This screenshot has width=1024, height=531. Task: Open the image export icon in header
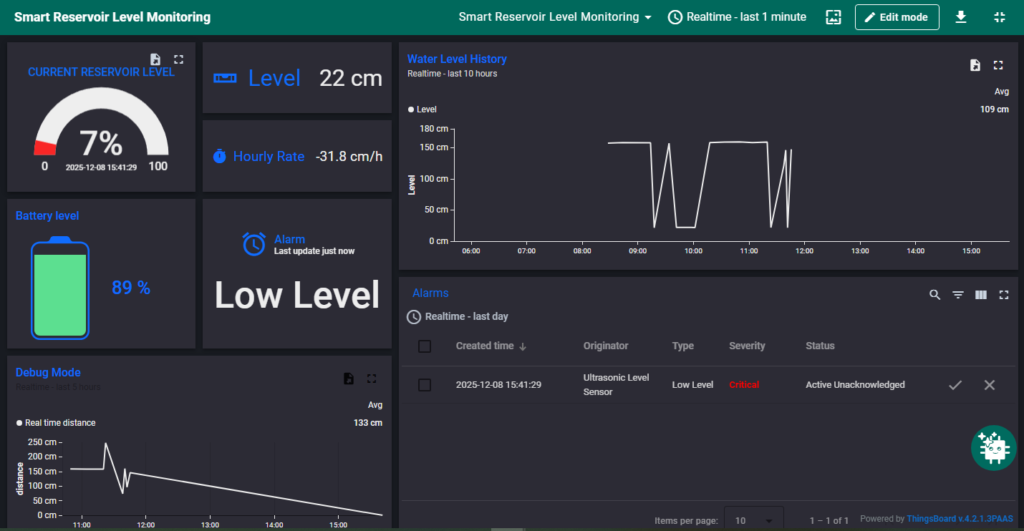833,17
